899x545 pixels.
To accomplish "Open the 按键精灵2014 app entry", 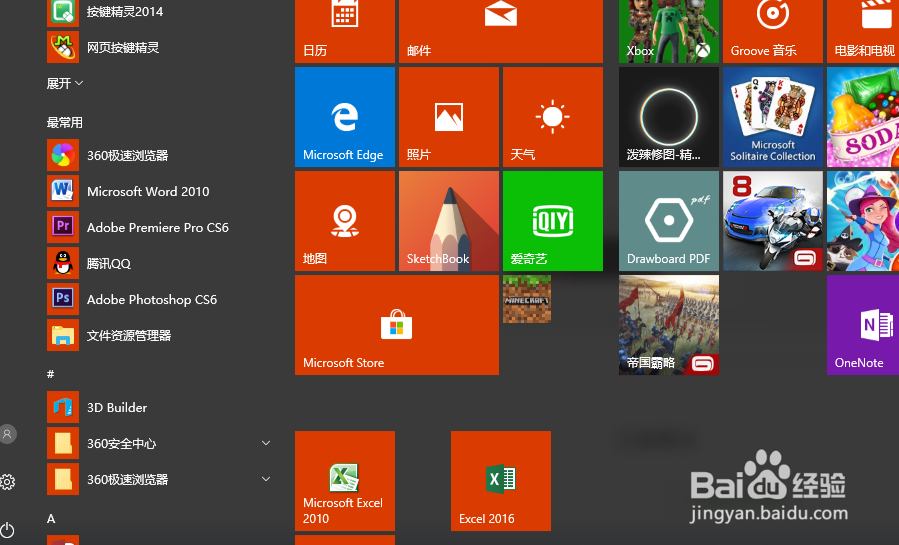I will pyautogui.click(x=161, y=11).
